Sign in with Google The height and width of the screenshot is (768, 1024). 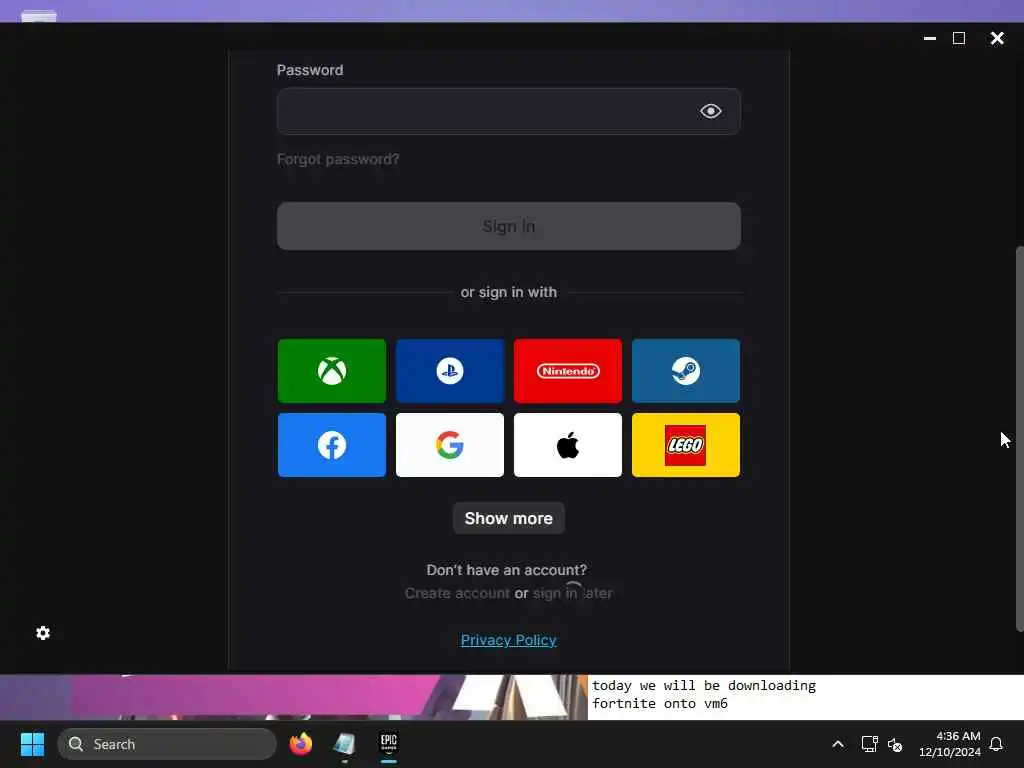point(450,445)
